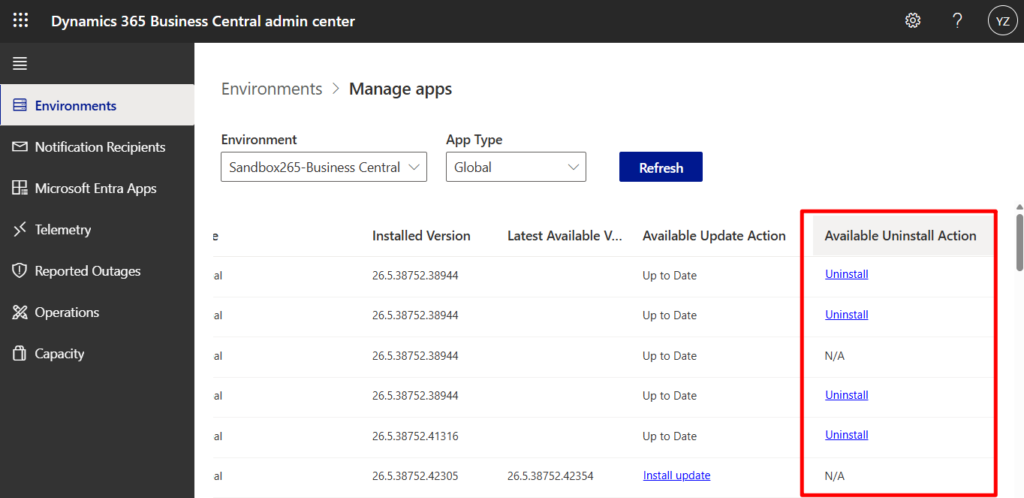The height and width of the screenshot is (498, 1024).
Task: Click the Telemetry icon in sidebar
Action: point(19,230)
